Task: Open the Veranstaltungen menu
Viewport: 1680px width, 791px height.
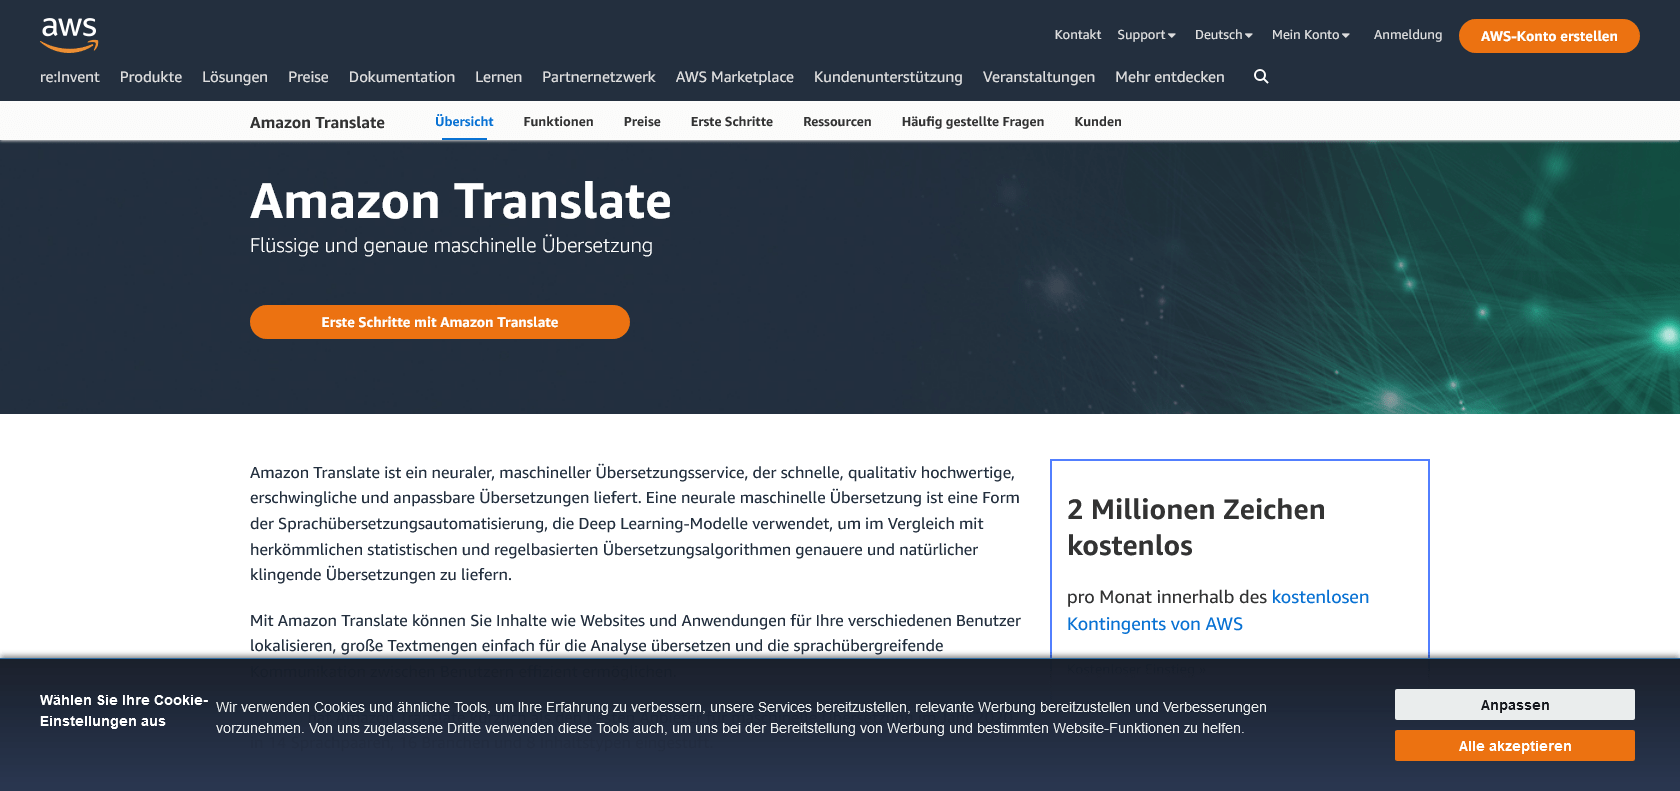Action: pos(1039,77)
